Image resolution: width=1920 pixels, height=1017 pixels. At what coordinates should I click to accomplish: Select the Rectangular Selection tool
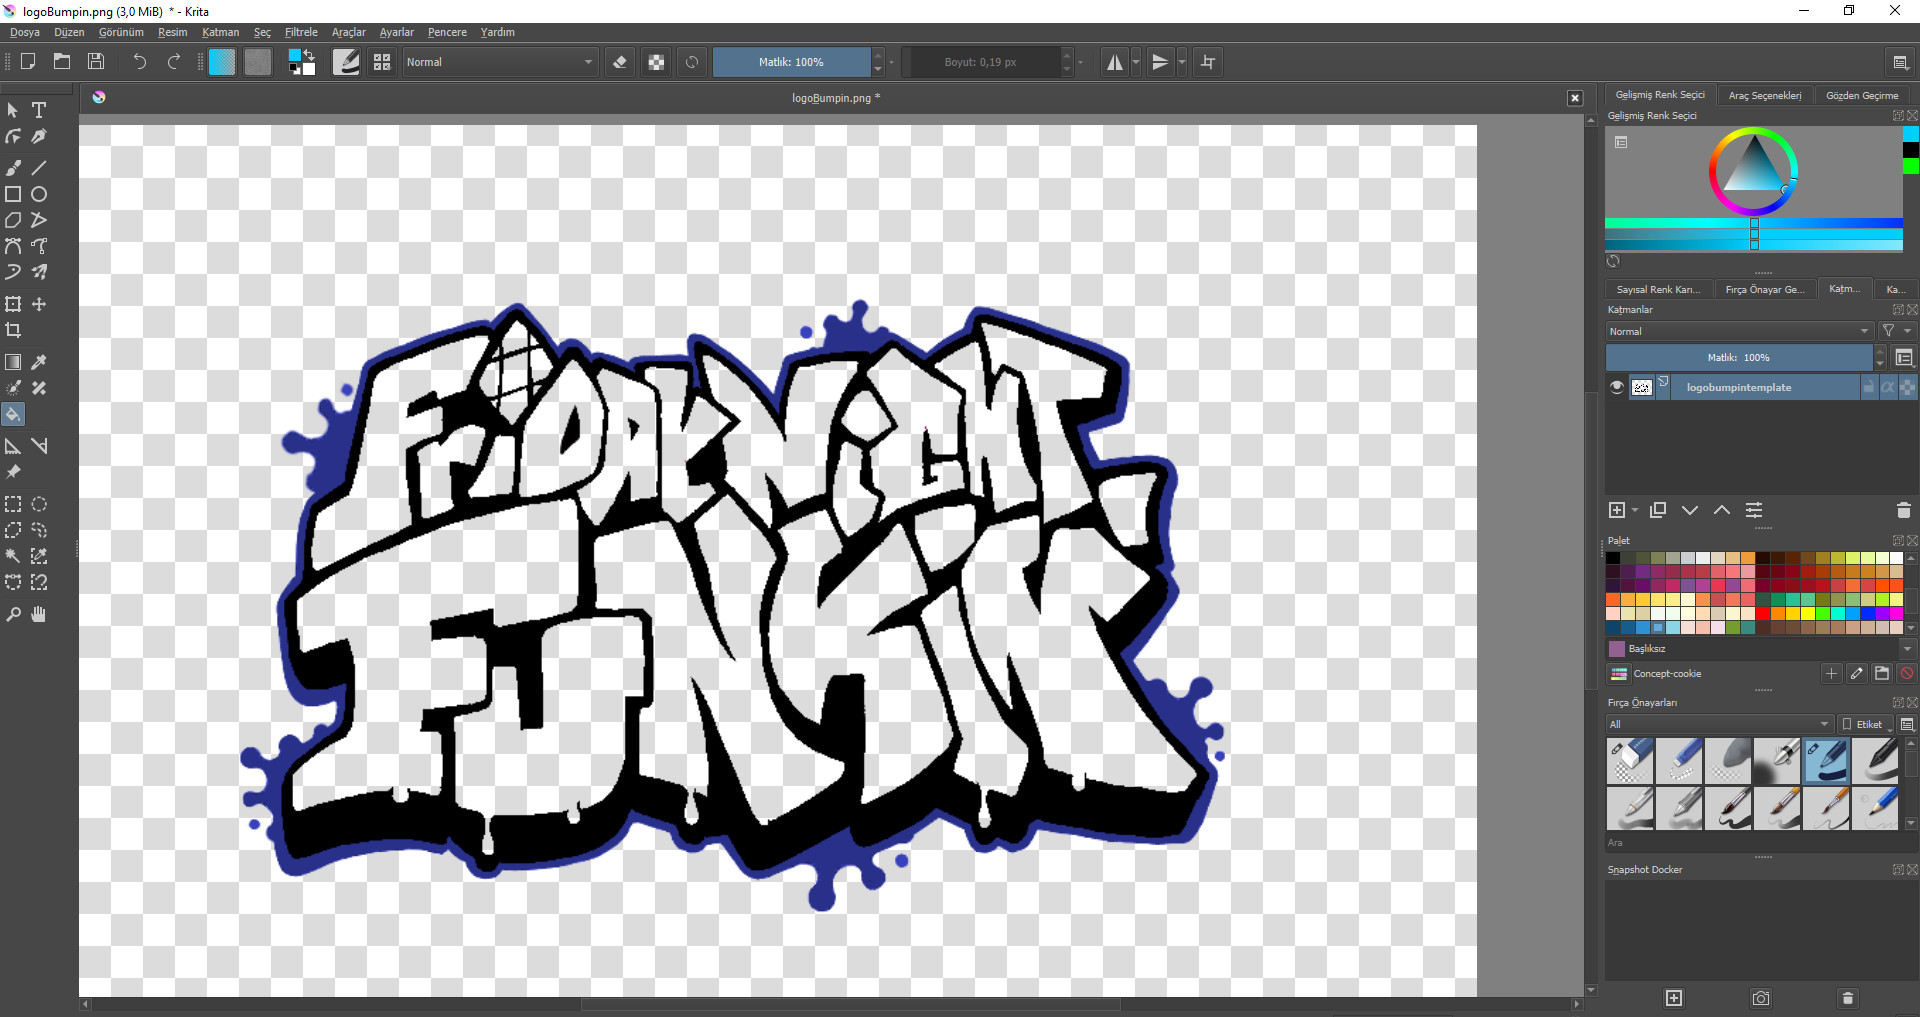[x=13, y=504]
